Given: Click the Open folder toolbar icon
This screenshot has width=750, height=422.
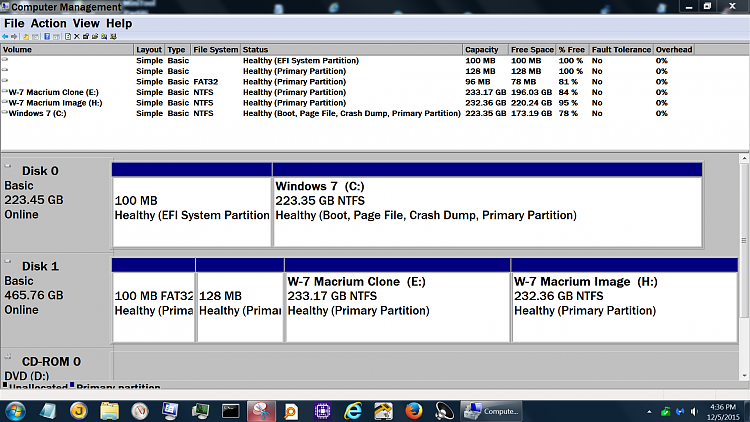Looking at the screenshot, I should (95, 36).
